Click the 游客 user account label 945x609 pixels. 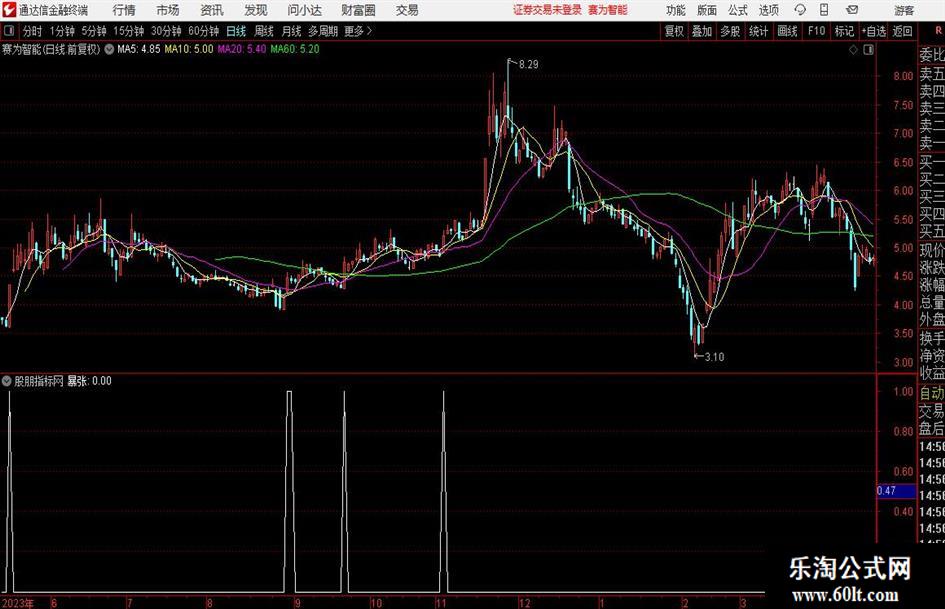coord(903,10)
